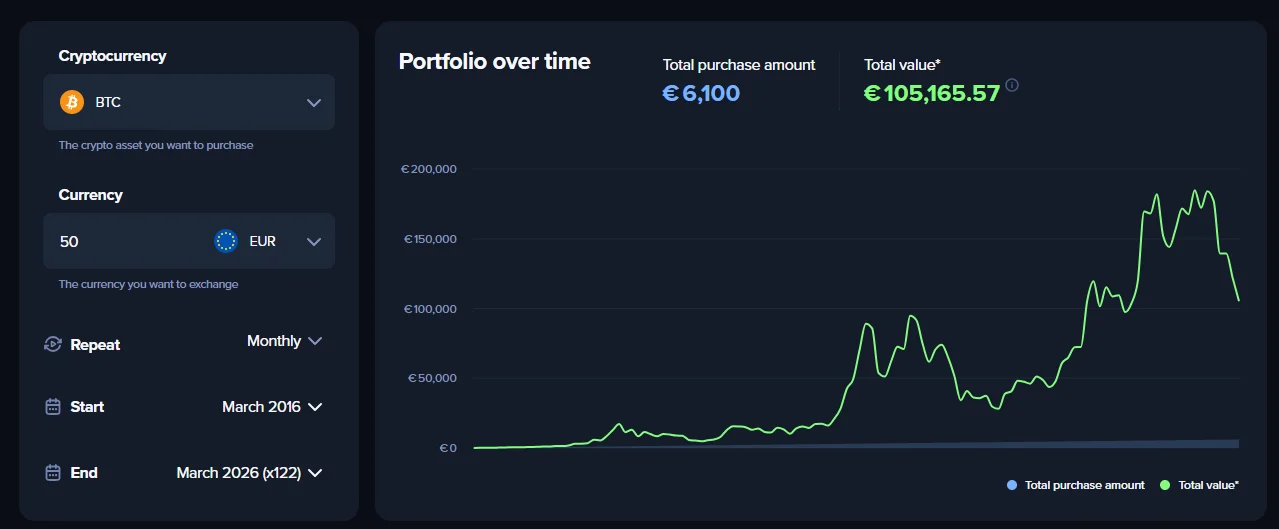
Task: Click the End calendar icon
Action: coord(53,473)
